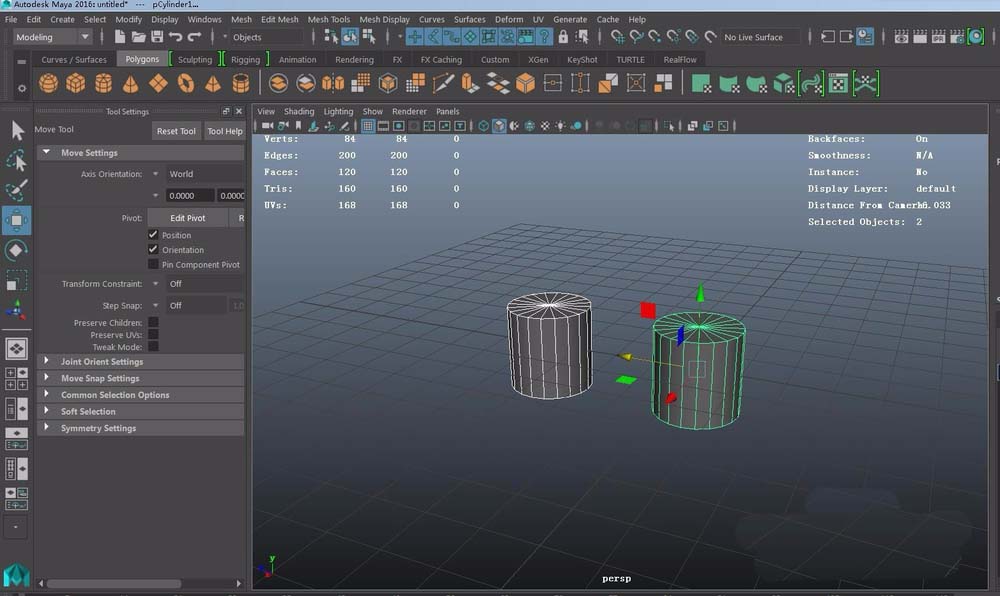1000x596 pixels.
Task: Enable Pin Component Pivot checkbox
Action: click(153, 265)
